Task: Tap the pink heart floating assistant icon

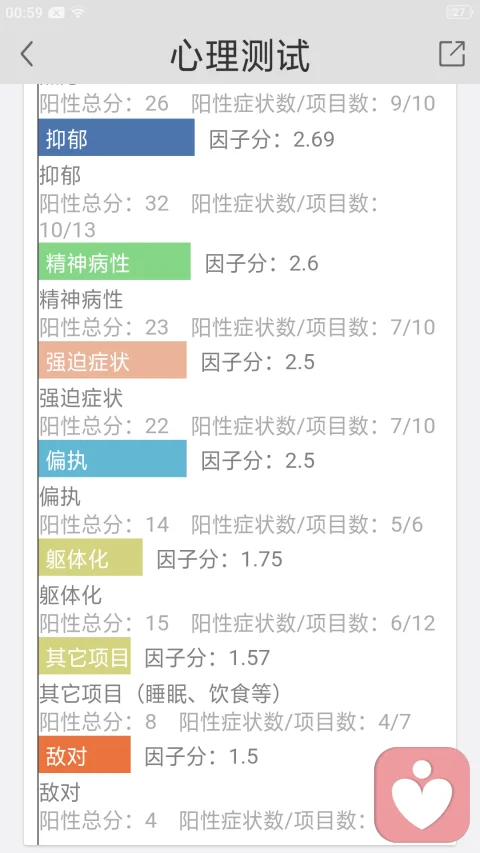Action: pyautogui.click(x=422, y=794)
